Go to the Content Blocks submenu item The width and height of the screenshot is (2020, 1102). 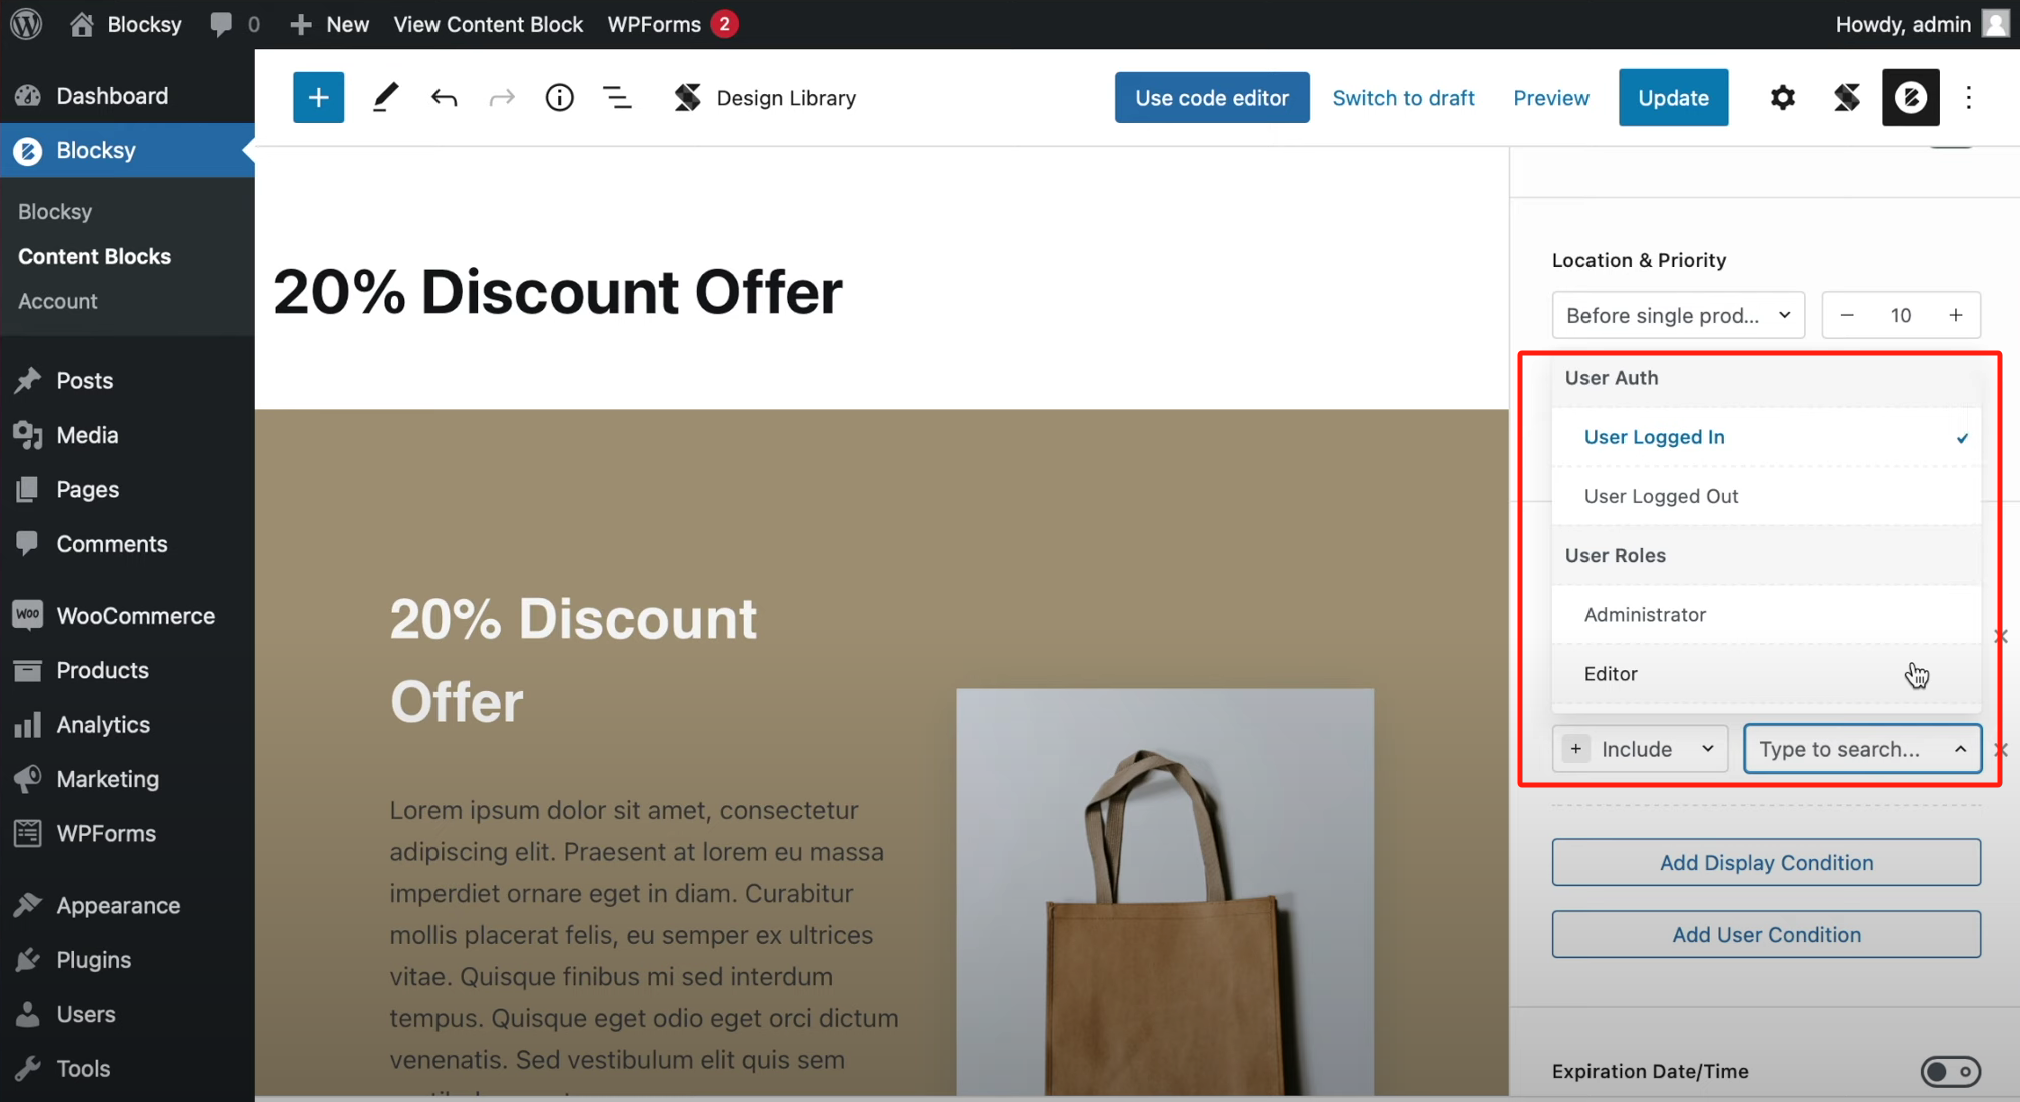point(94,256)
